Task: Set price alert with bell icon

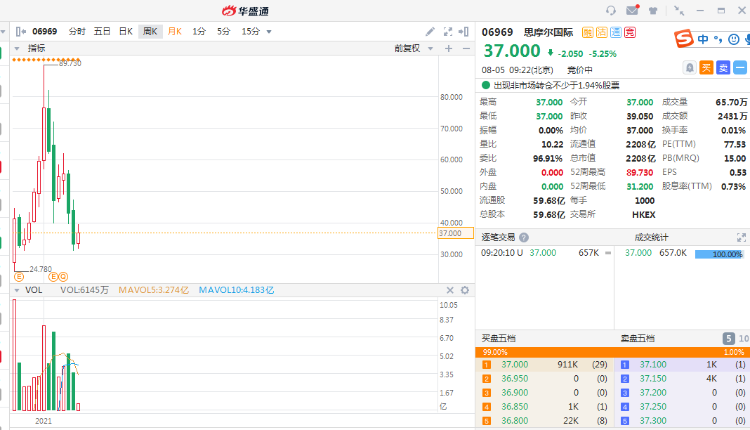Action: click(689, 67)
